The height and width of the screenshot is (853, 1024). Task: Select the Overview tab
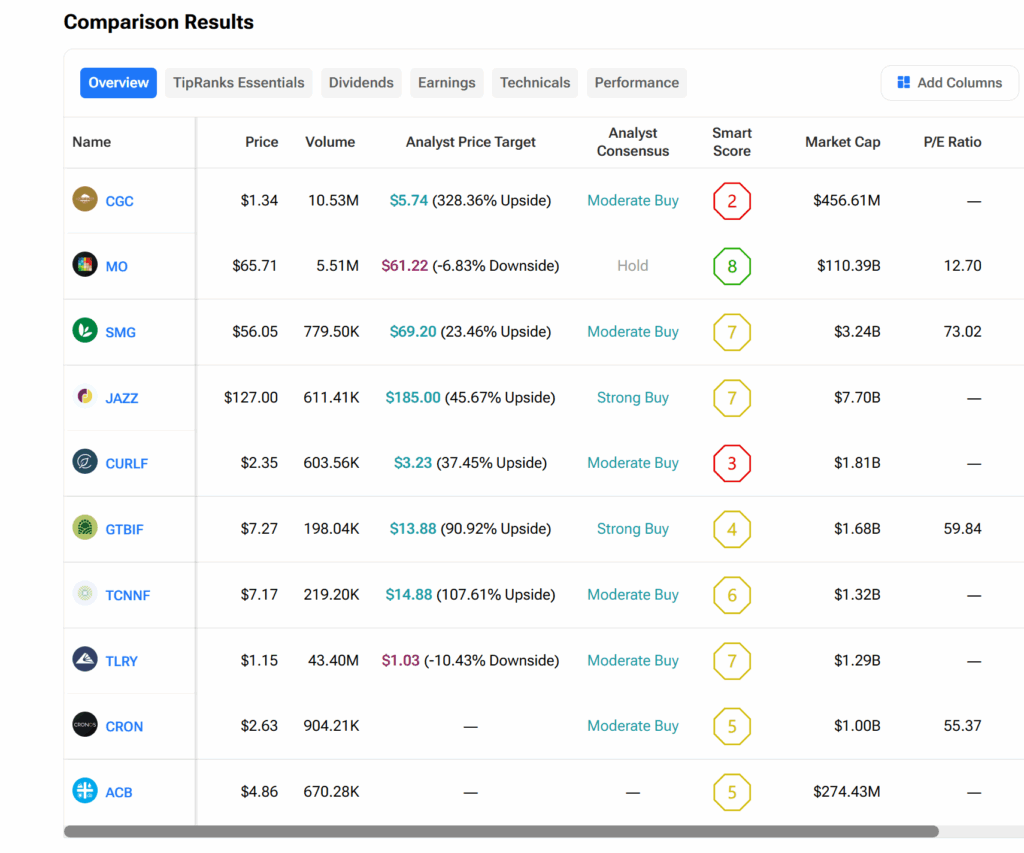[x=118, y=83]
